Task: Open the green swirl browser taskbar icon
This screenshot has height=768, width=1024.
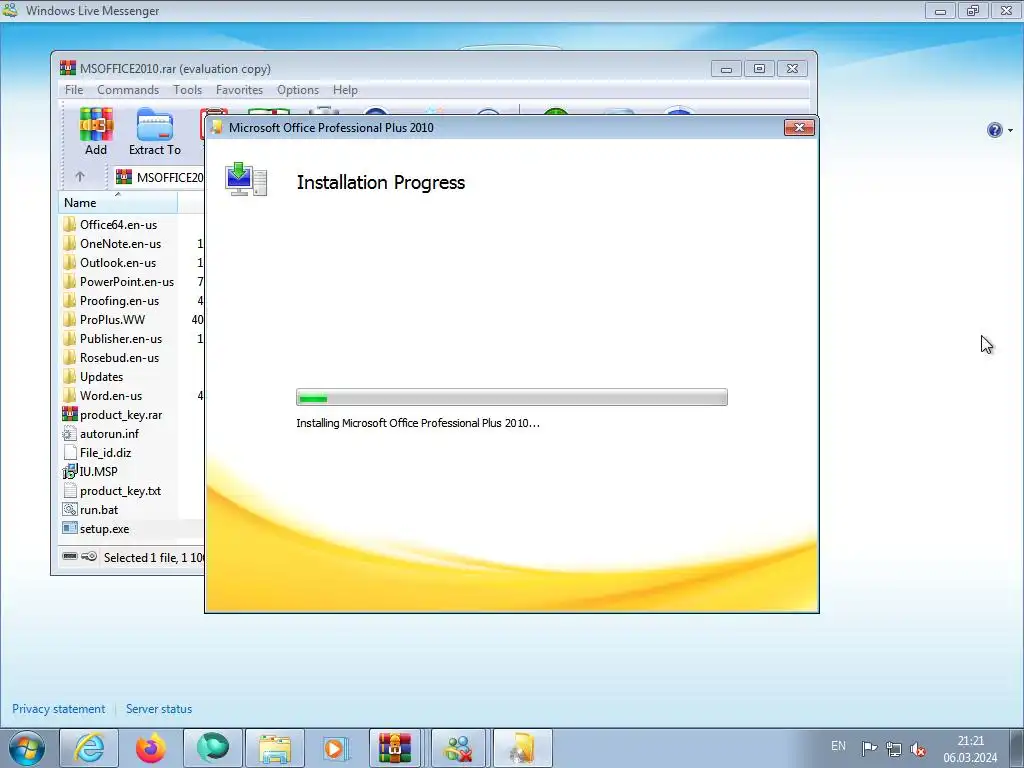Action: (213, 748)
